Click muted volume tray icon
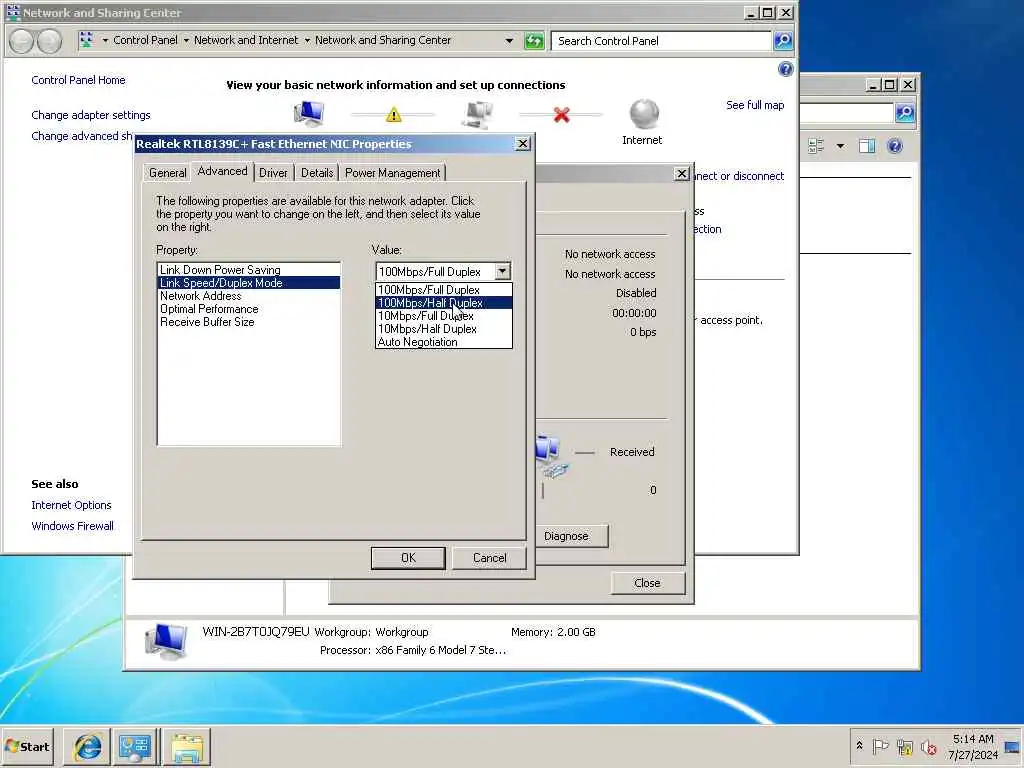Viewport: 1024px width, 768px height. (928, 747)
